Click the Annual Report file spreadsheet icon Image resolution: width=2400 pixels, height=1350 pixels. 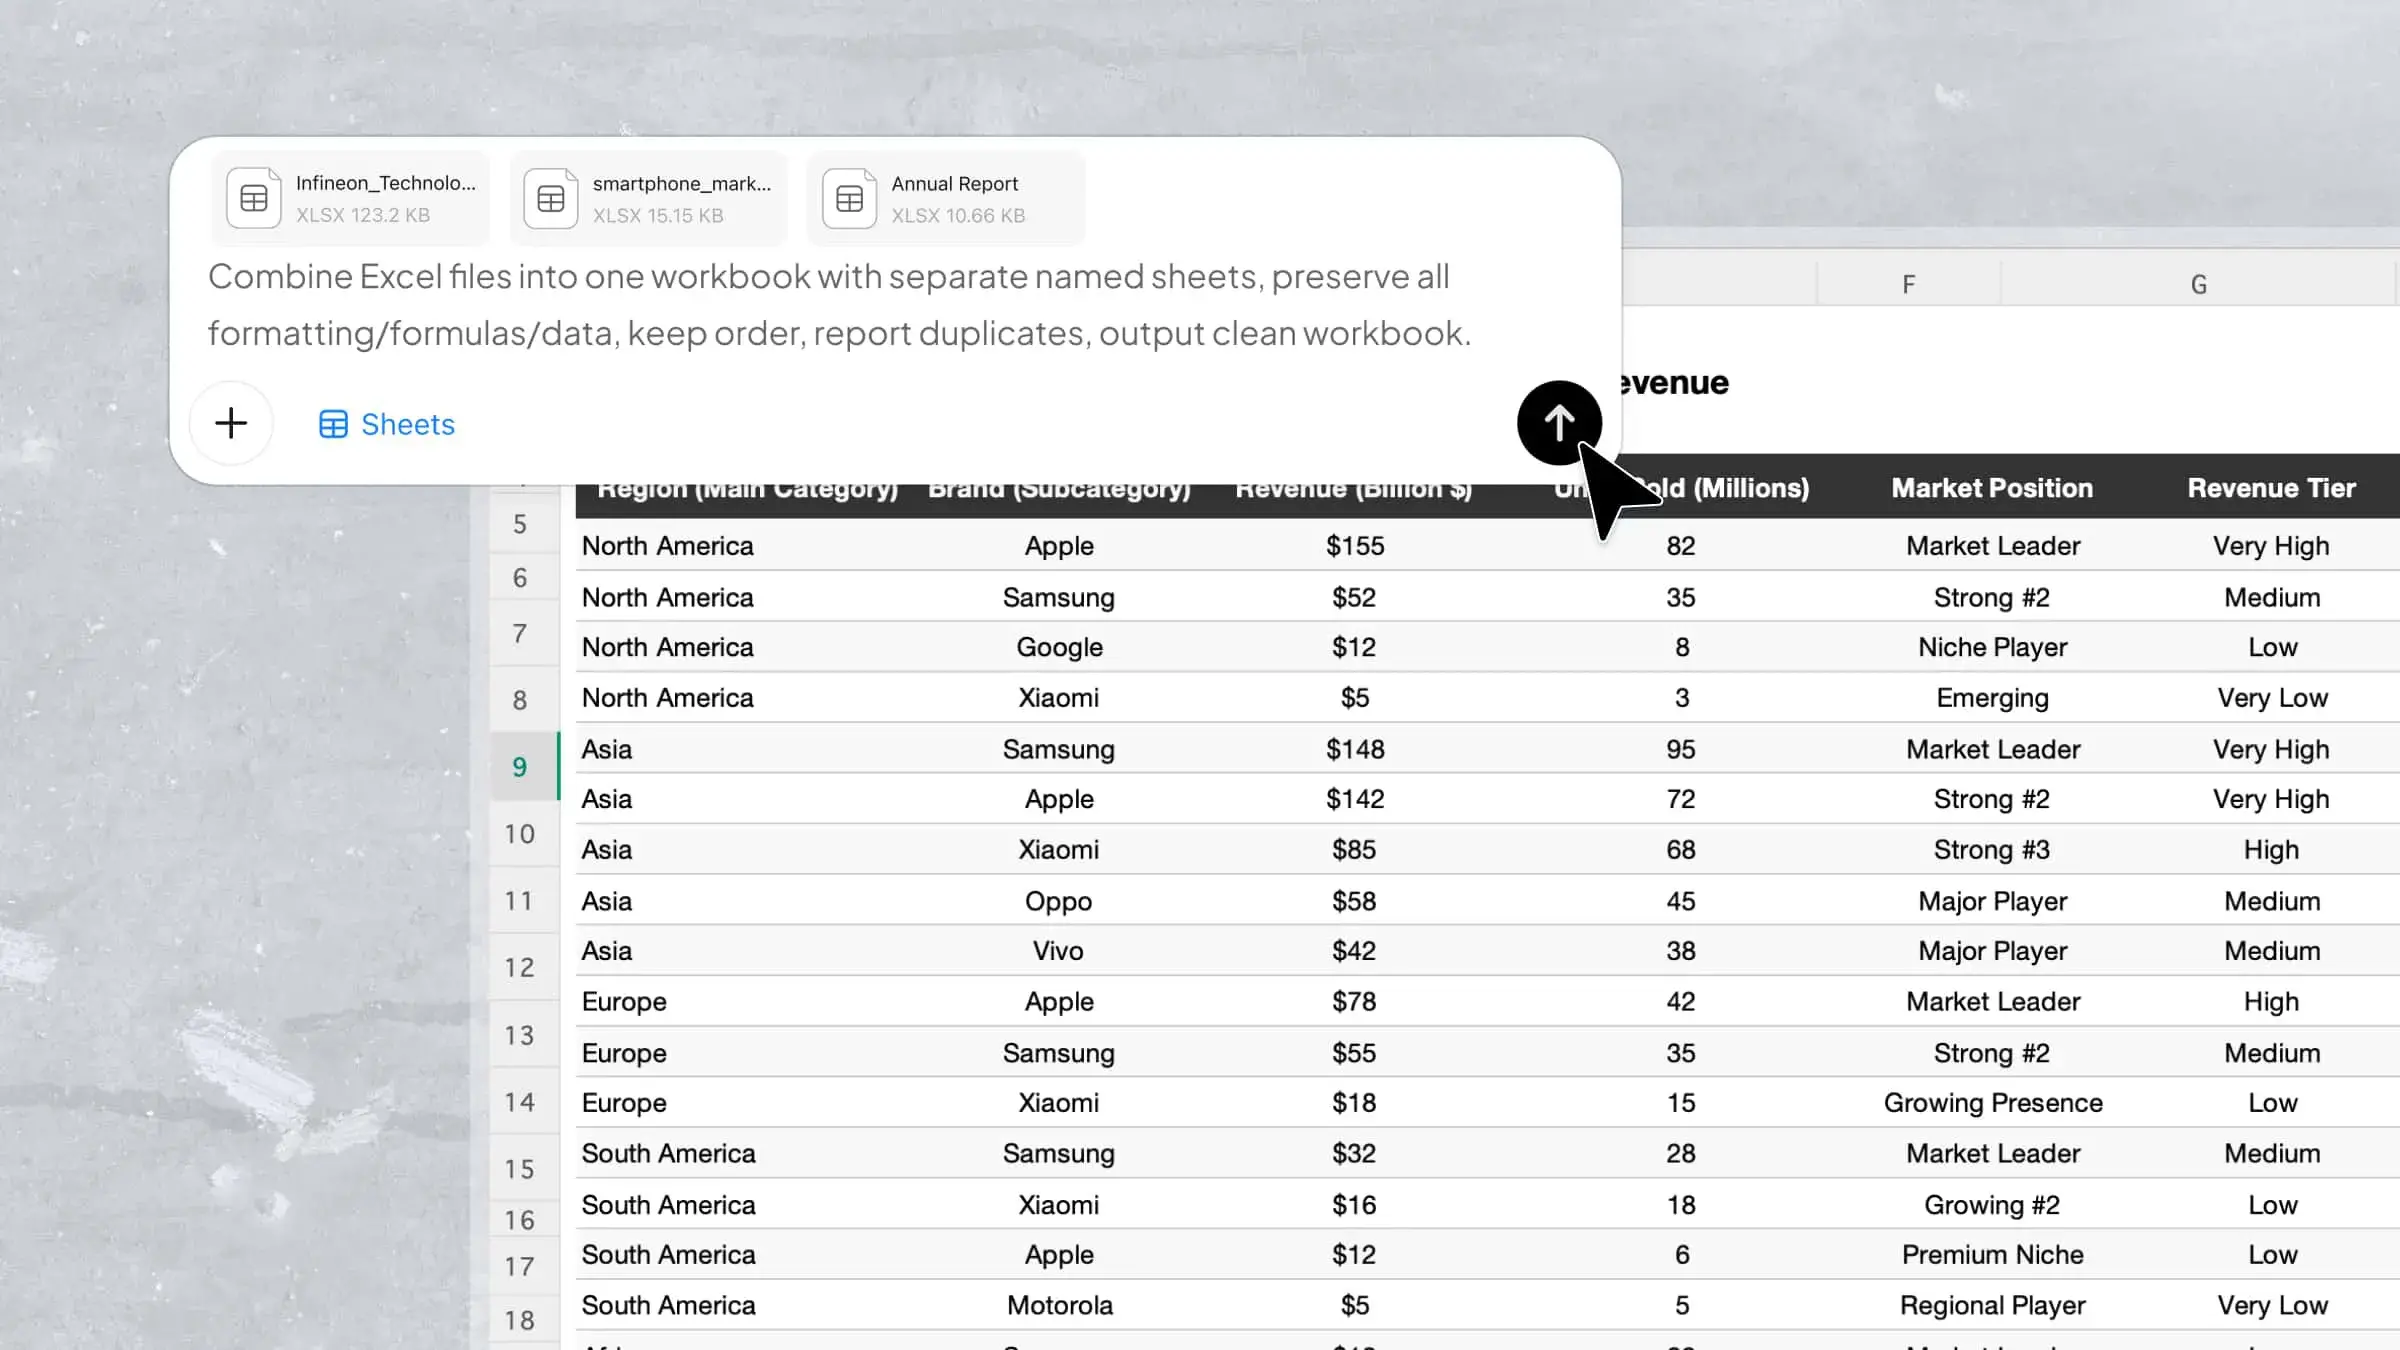click(x=849, y=198)
